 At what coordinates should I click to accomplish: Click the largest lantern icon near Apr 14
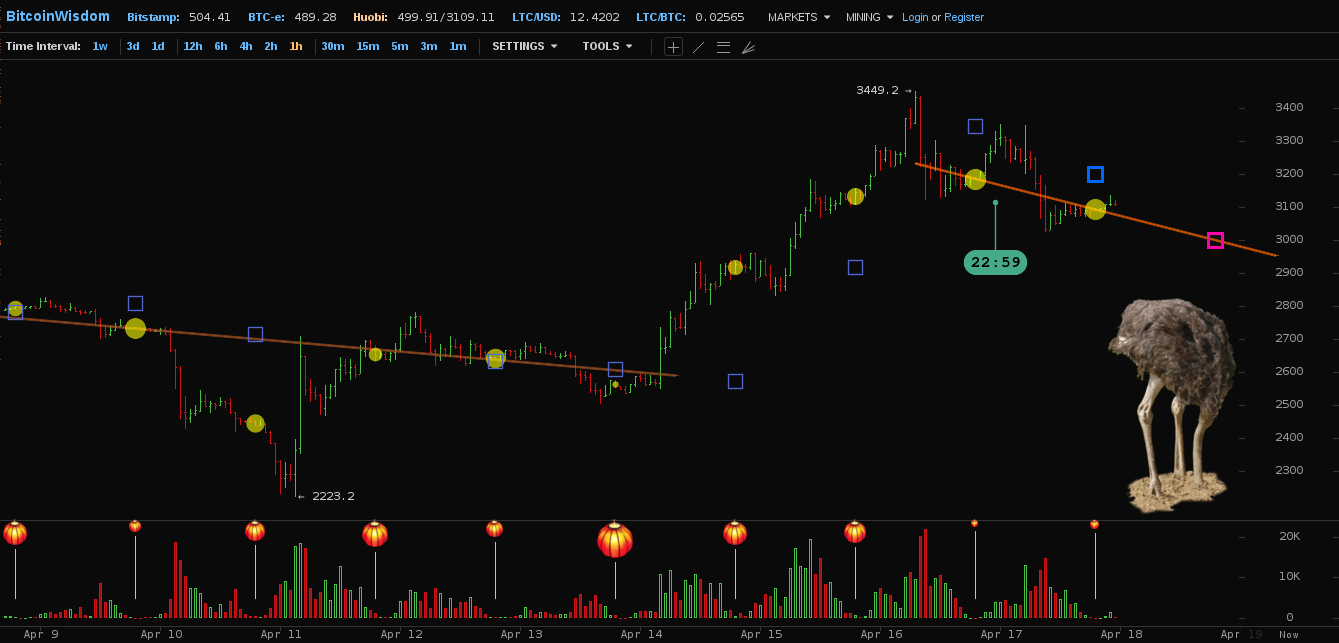pos(615,540)
